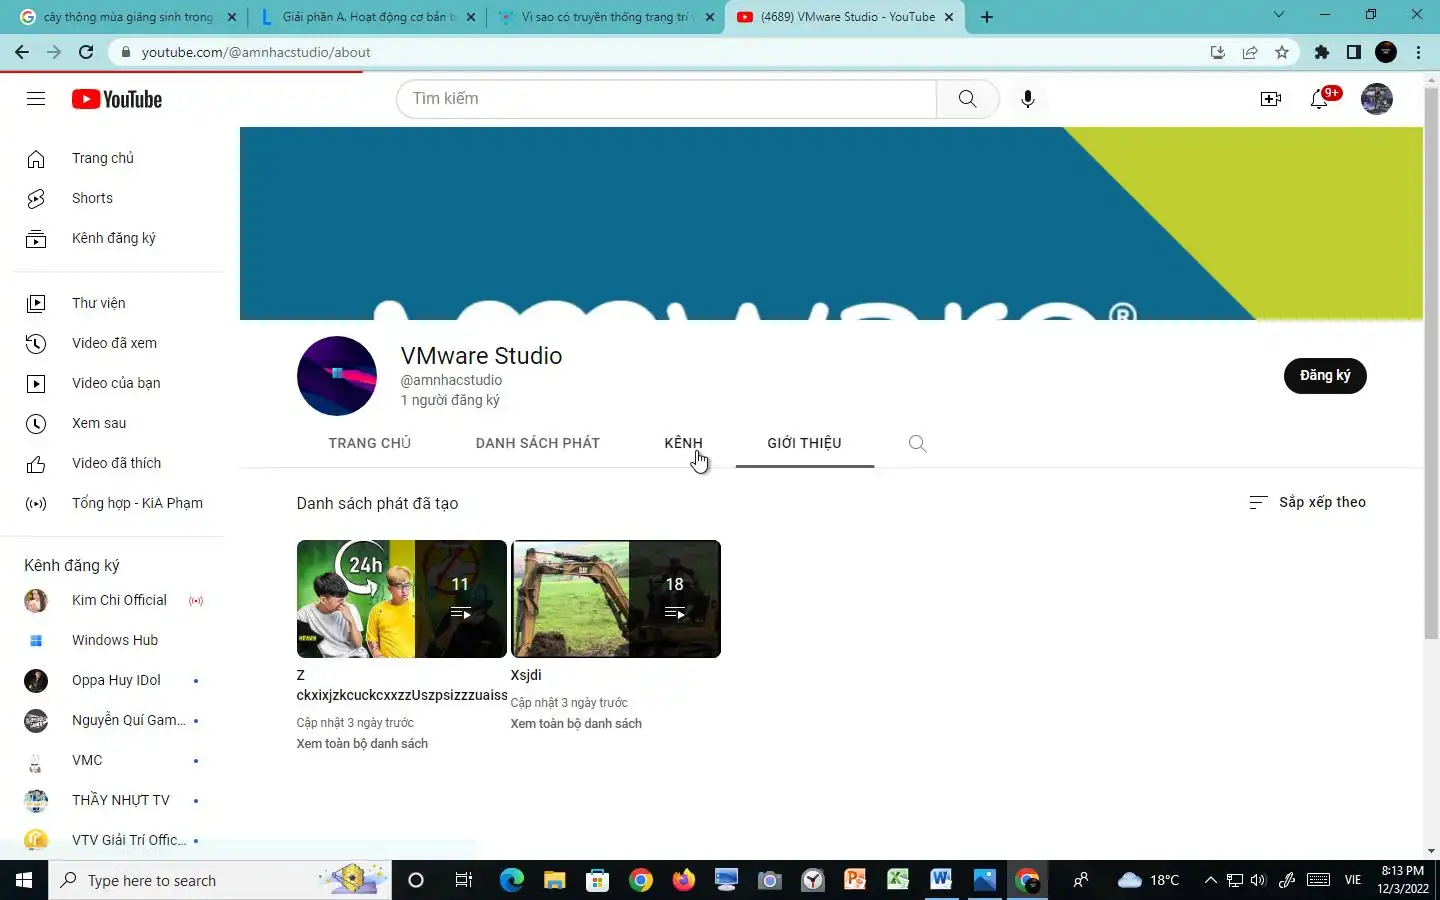The height and width of the screenshot is (900, 1440).
Task: Select the GIỚI THIỆU tab
Action: [804, 443]
